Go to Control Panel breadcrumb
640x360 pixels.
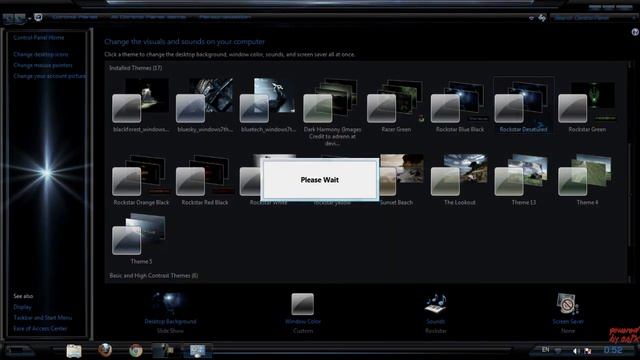pyautogui.click(x=75, y=17)
